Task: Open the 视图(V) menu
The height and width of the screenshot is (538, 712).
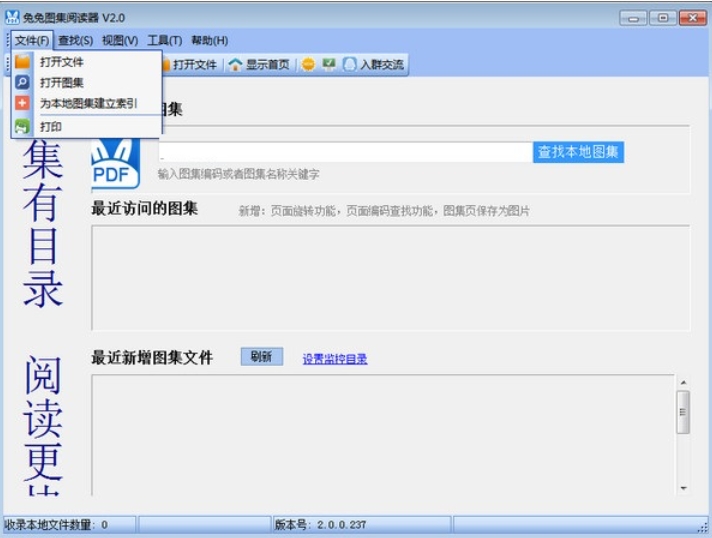Action: (x=120, y=40)
